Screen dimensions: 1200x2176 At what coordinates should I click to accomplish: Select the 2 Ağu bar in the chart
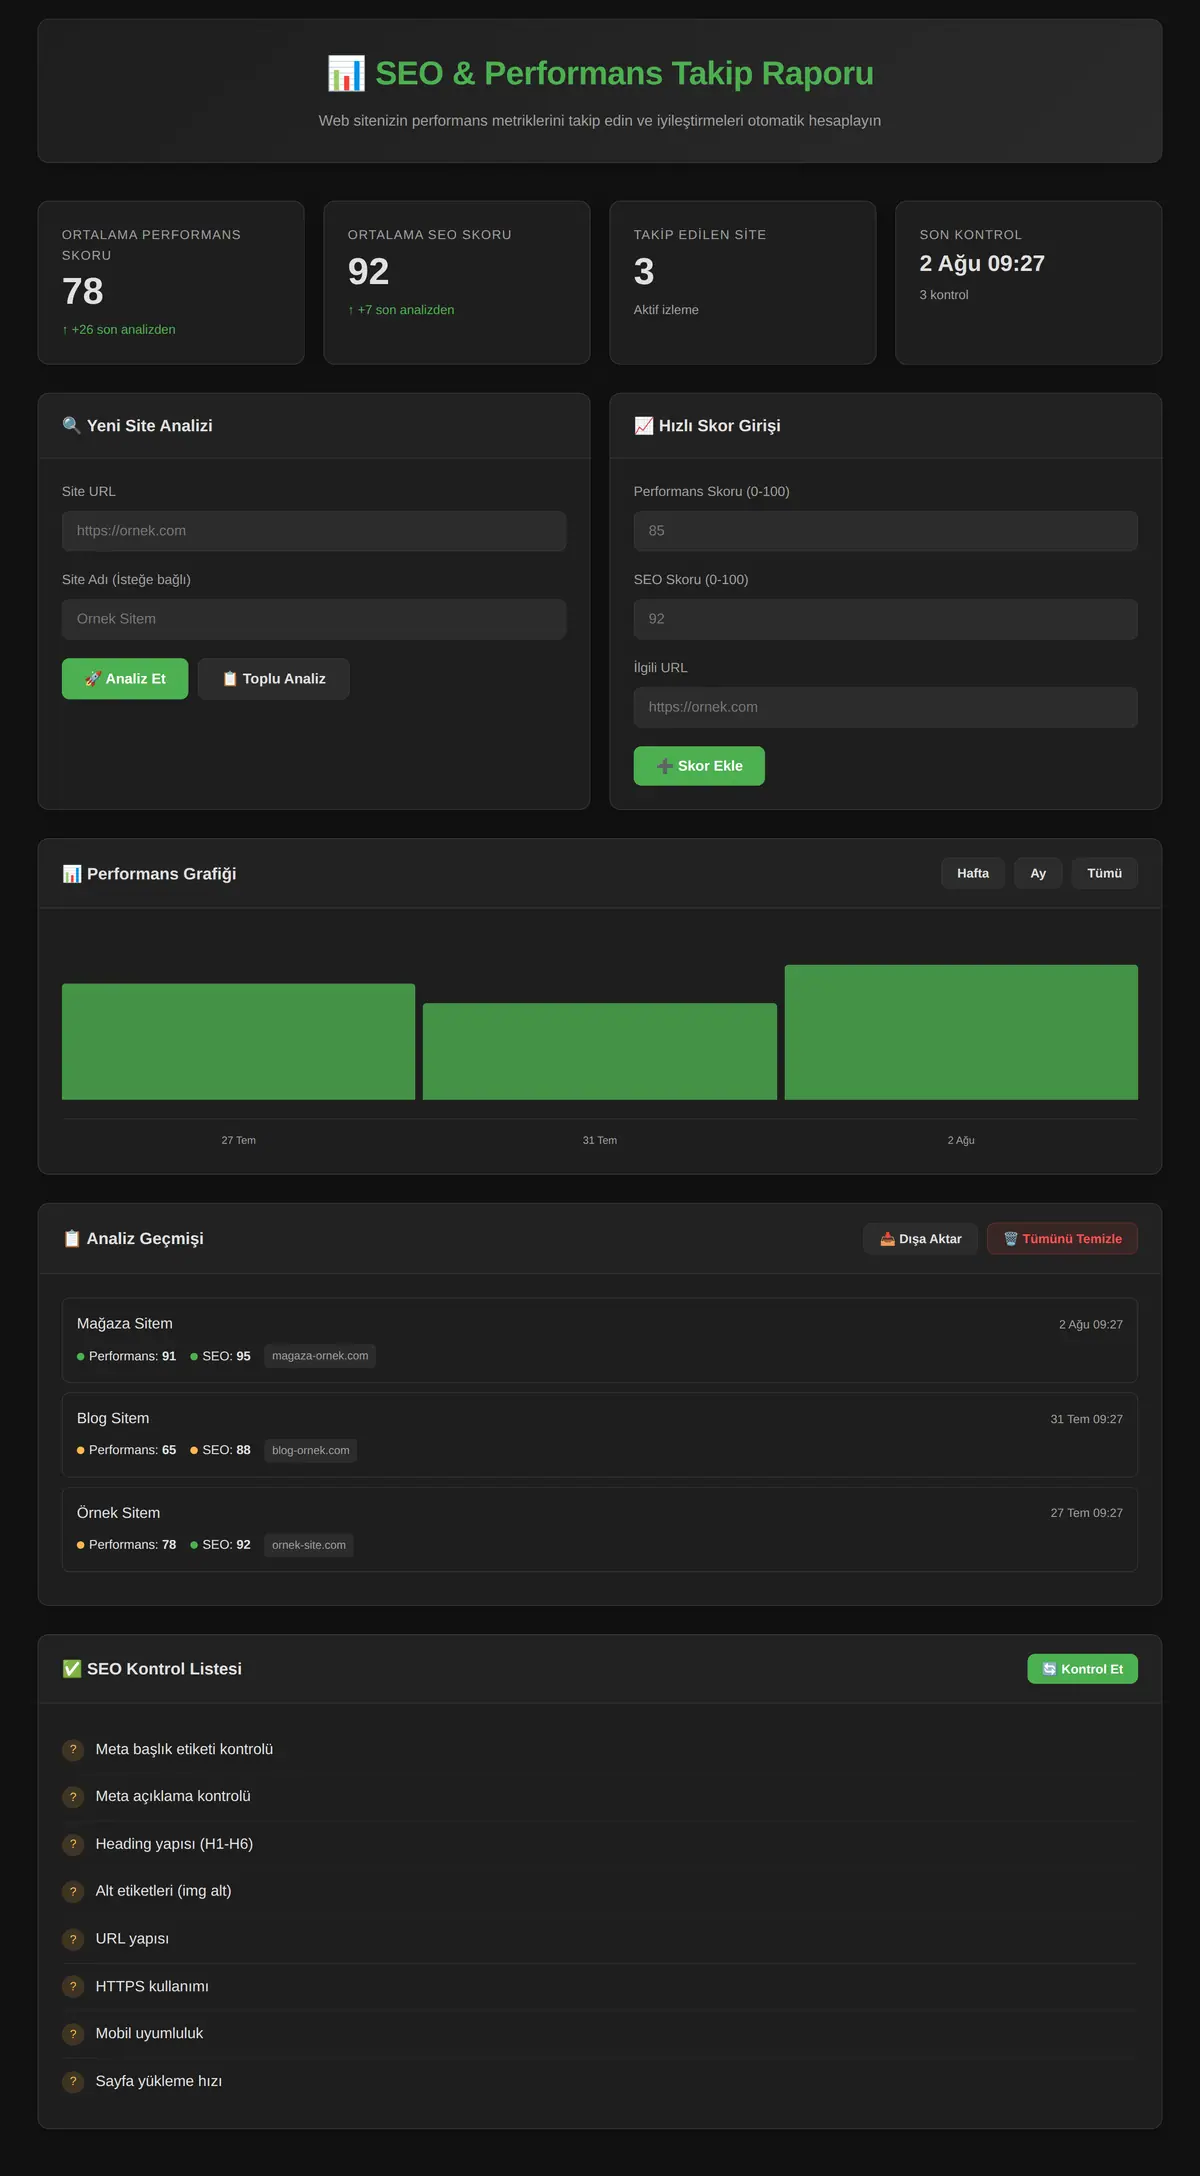(961, 1032)
